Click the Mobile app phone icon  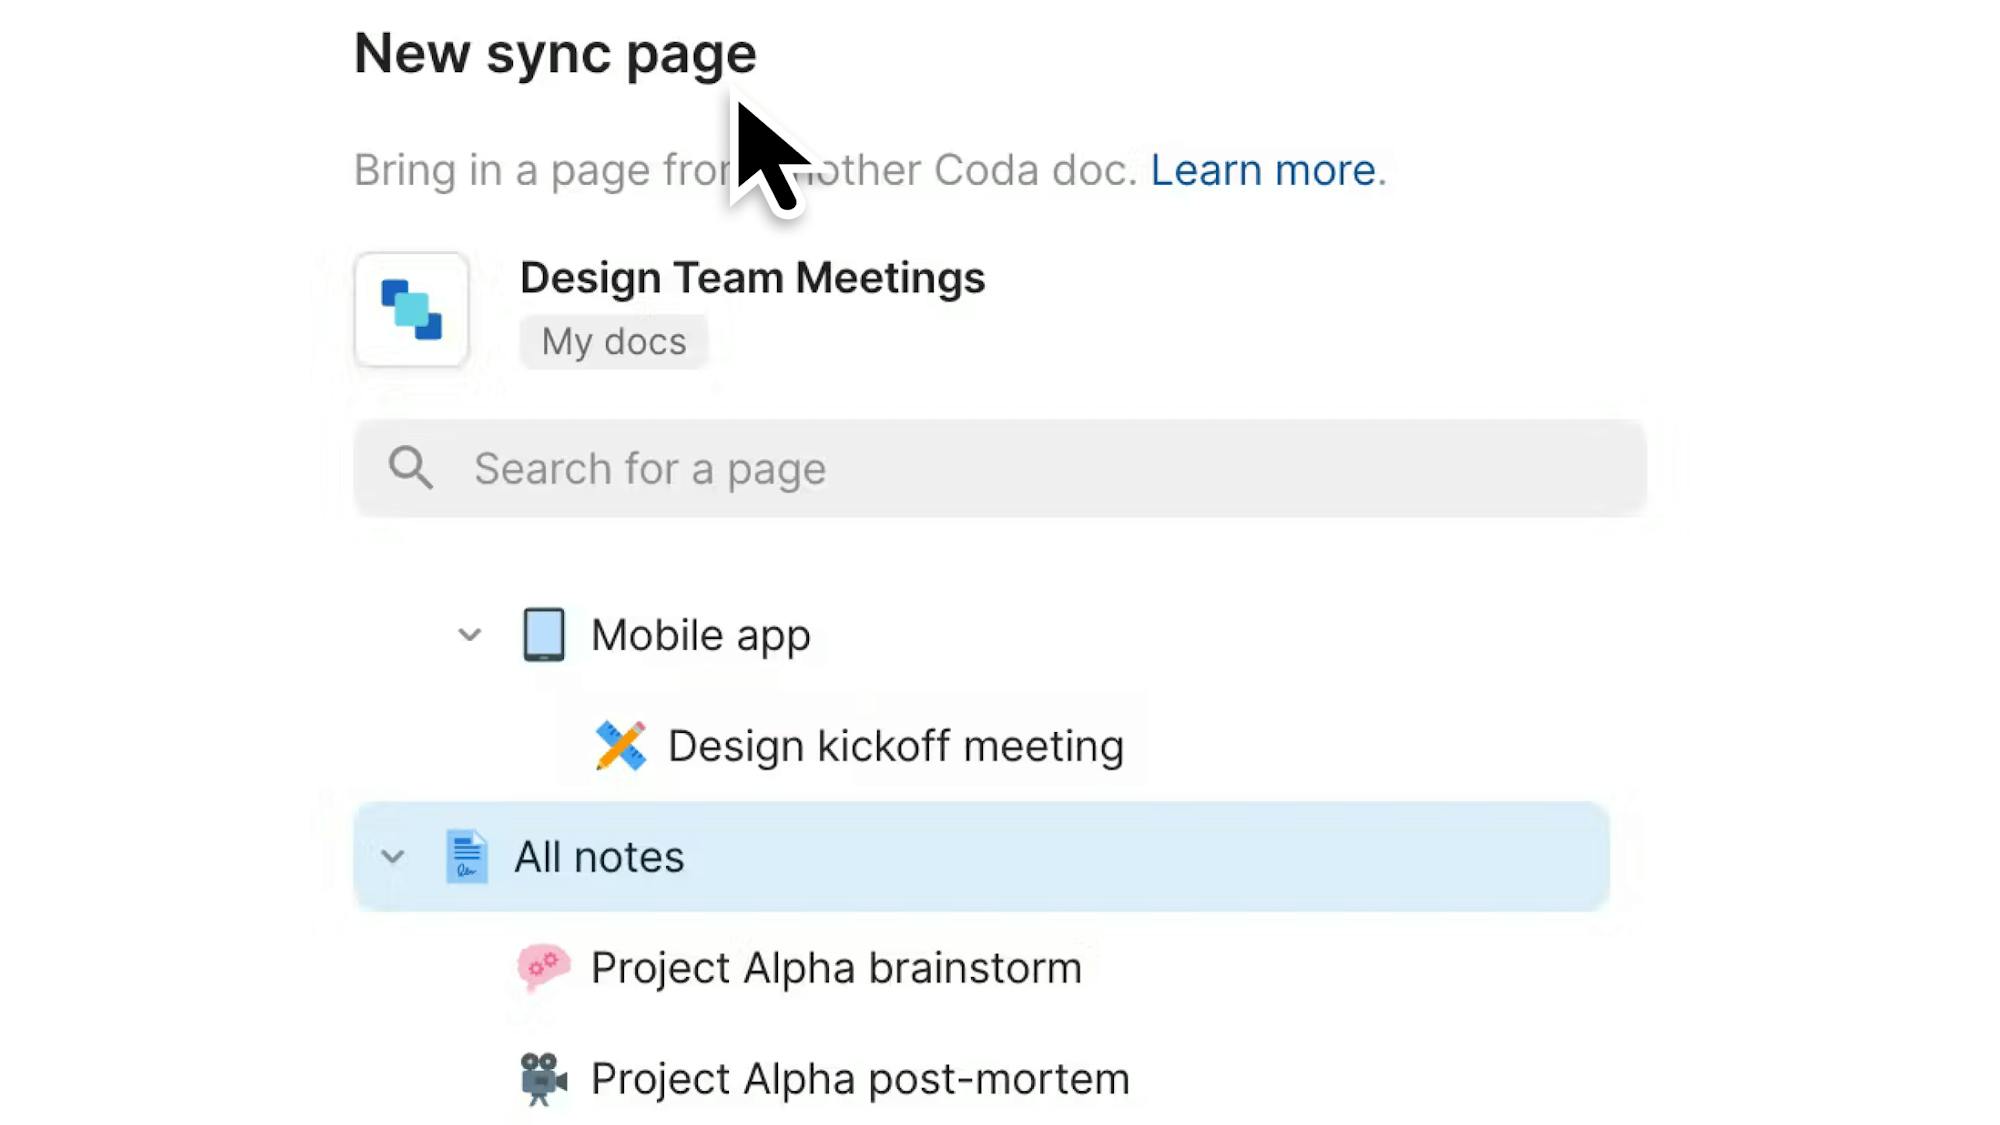coord(543,635)
